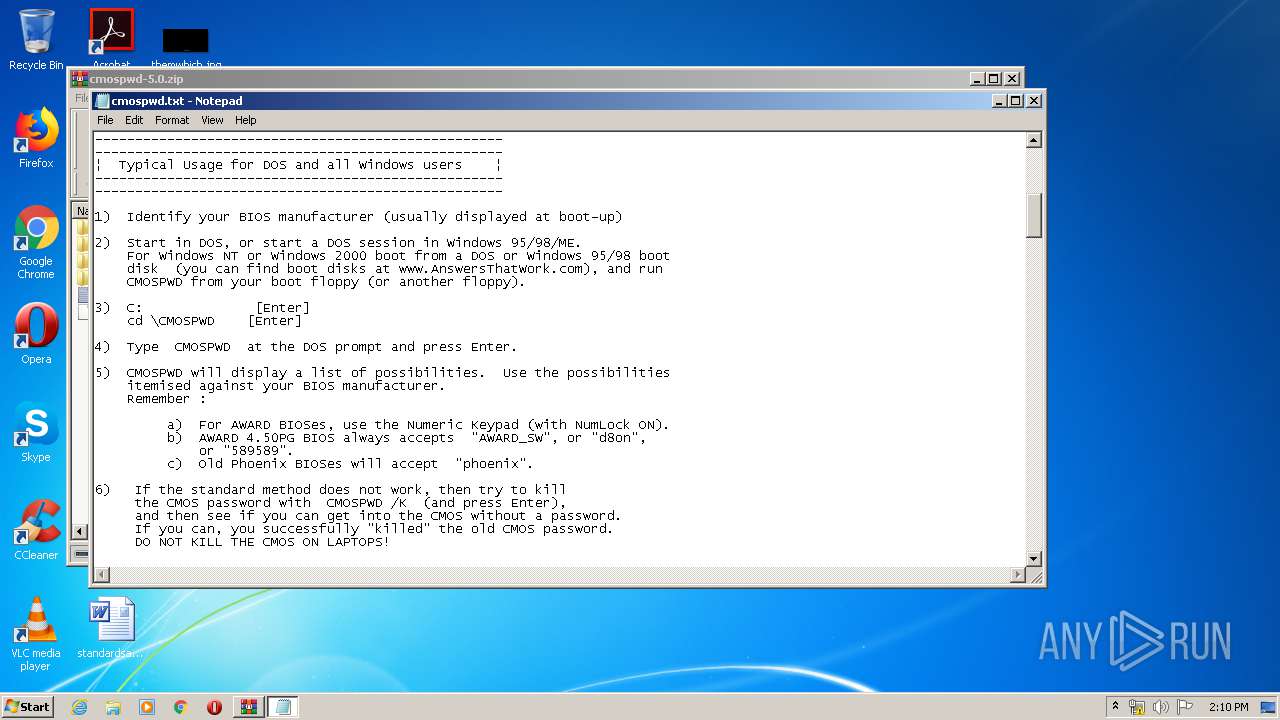Click the Notepad title bar icon
1280x720 pixels.
[102, 101]
